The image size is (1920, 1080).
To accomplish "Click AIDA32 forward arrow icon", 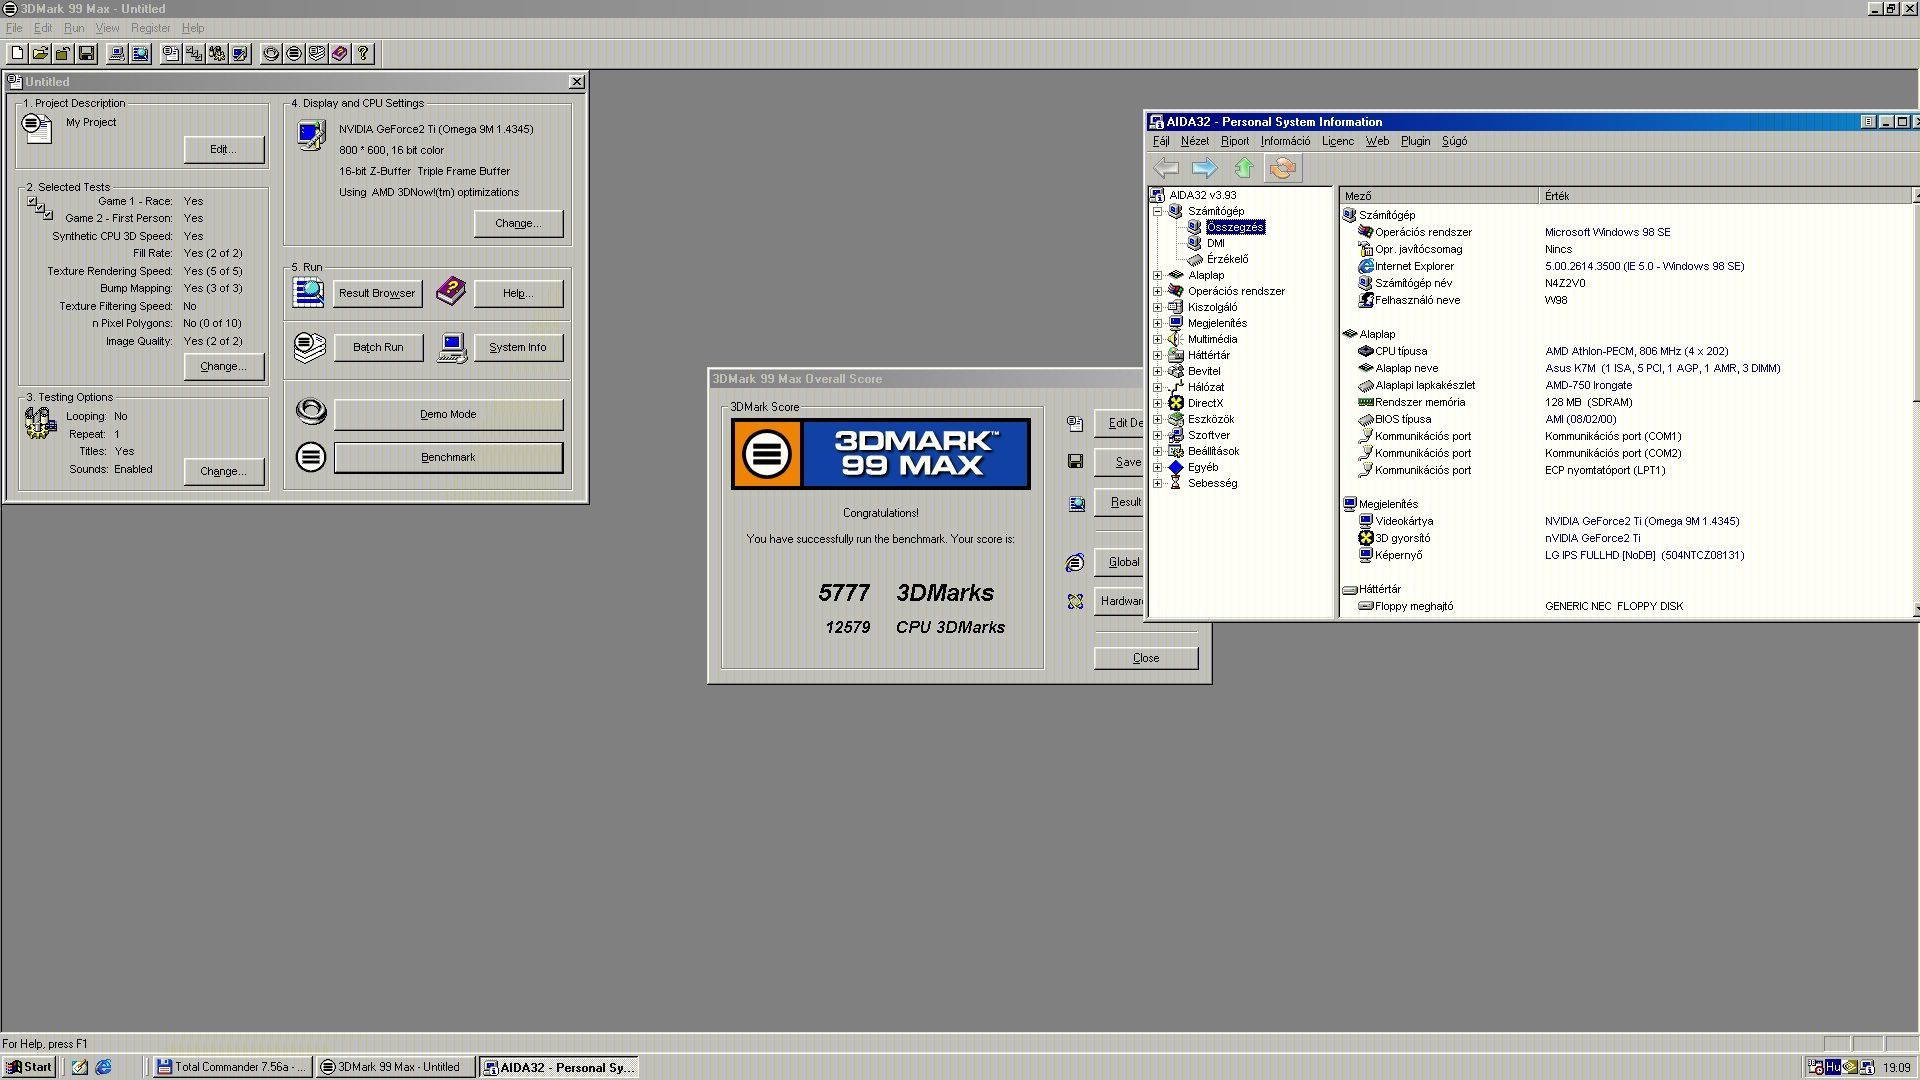I will [x=1204, y=168].
